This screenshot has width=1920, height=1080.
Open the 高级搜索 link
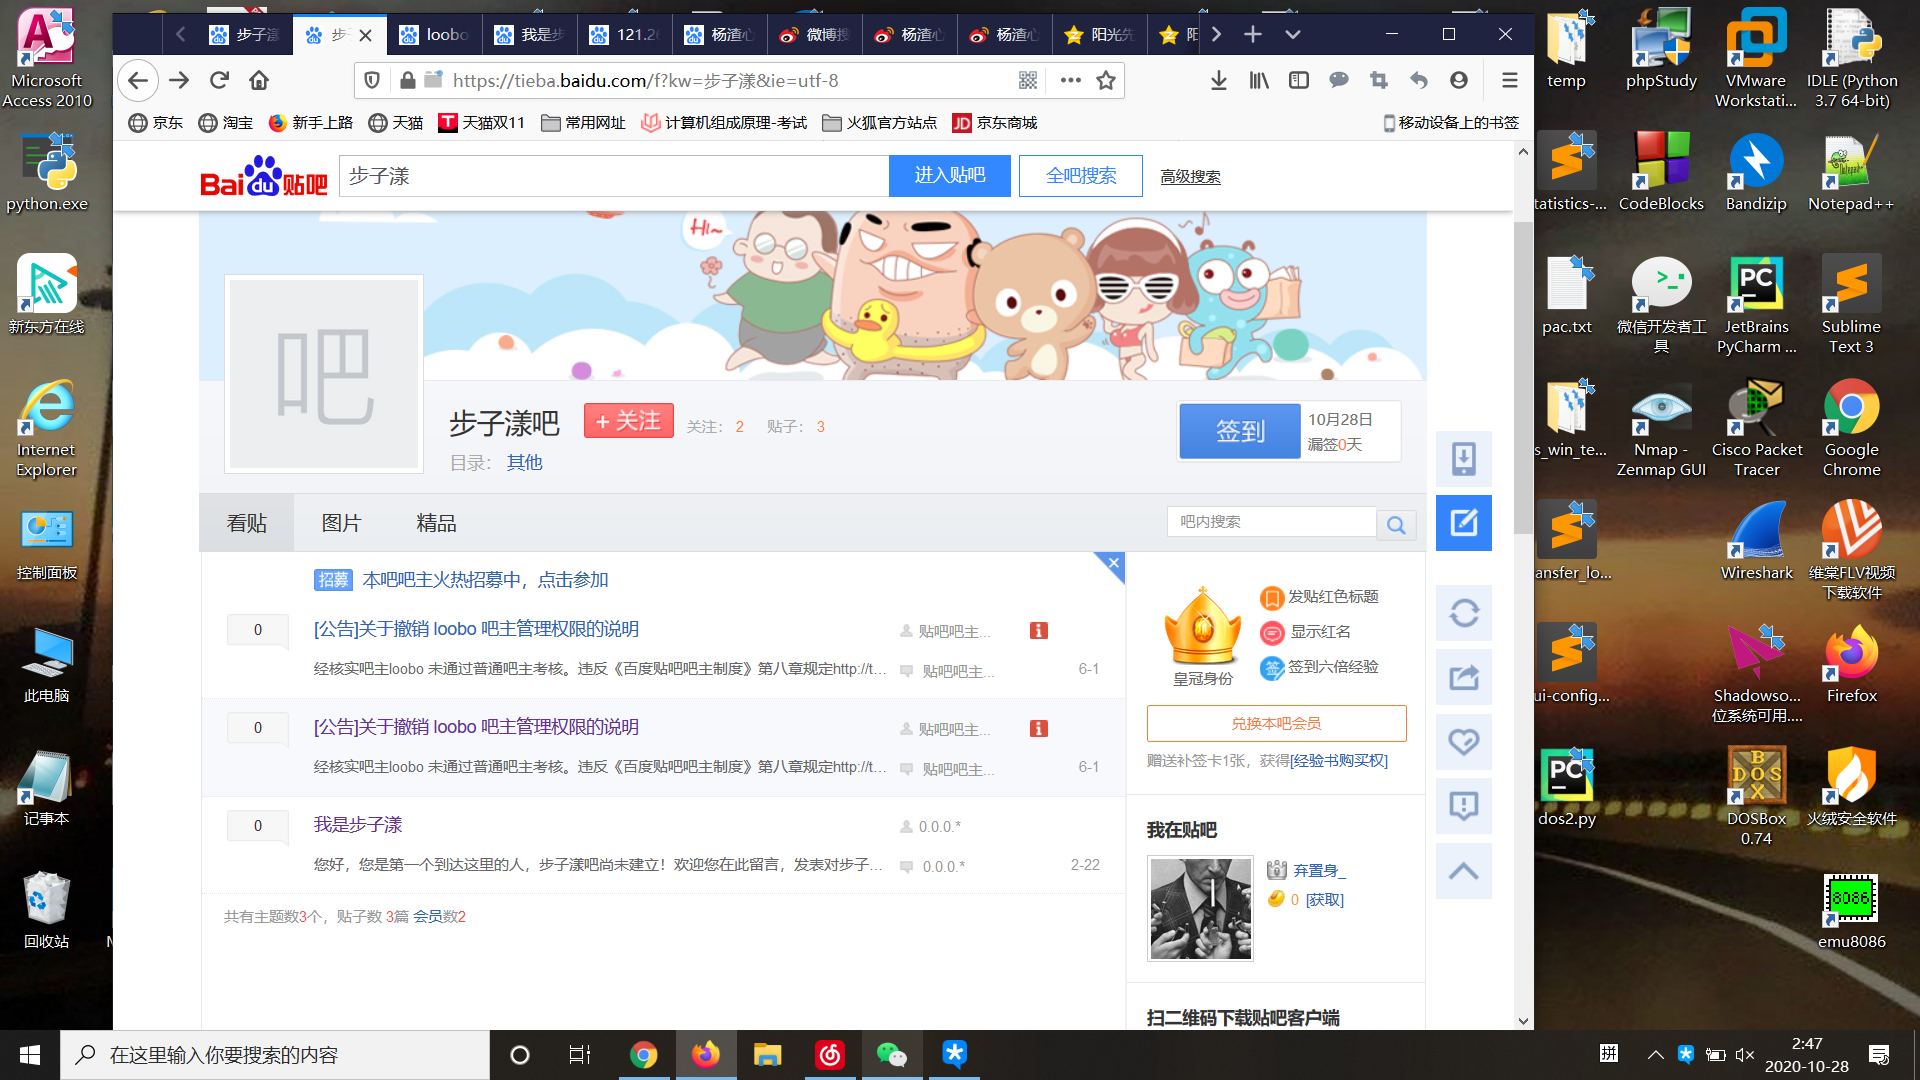(1190, 177)
